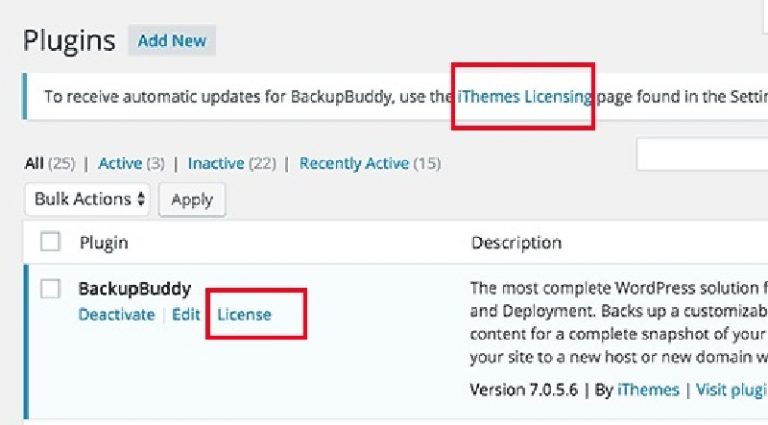This screenshot has height=425, width=768.
Task: Apply the selected bulk action
Action: (x=192, y=200)
